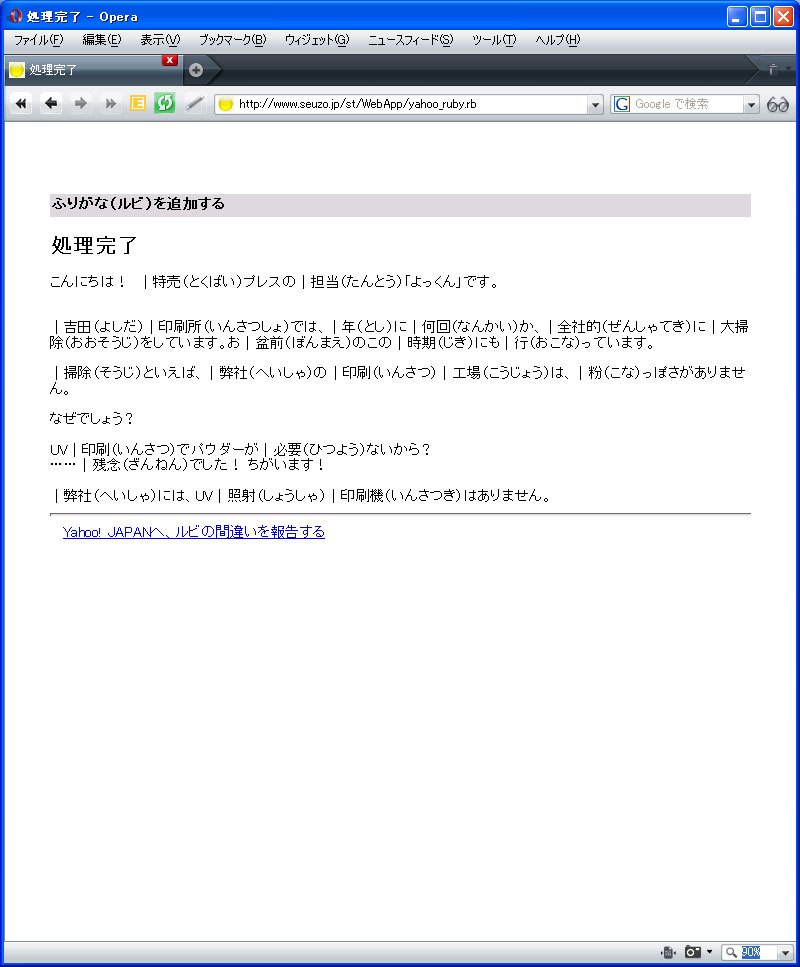Viewport: 800px width, 967px height.
Task: Expand the search engine dropdown arrow
Action: pos(751,105)
